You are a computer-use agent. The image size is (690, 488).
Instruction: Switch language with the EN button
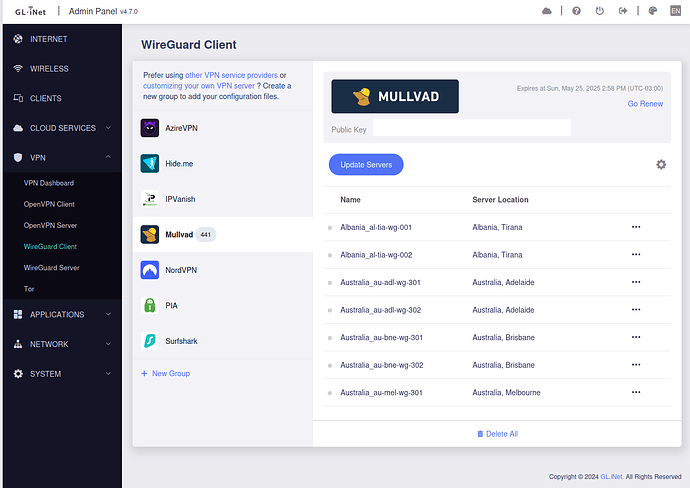pos(677,11)
